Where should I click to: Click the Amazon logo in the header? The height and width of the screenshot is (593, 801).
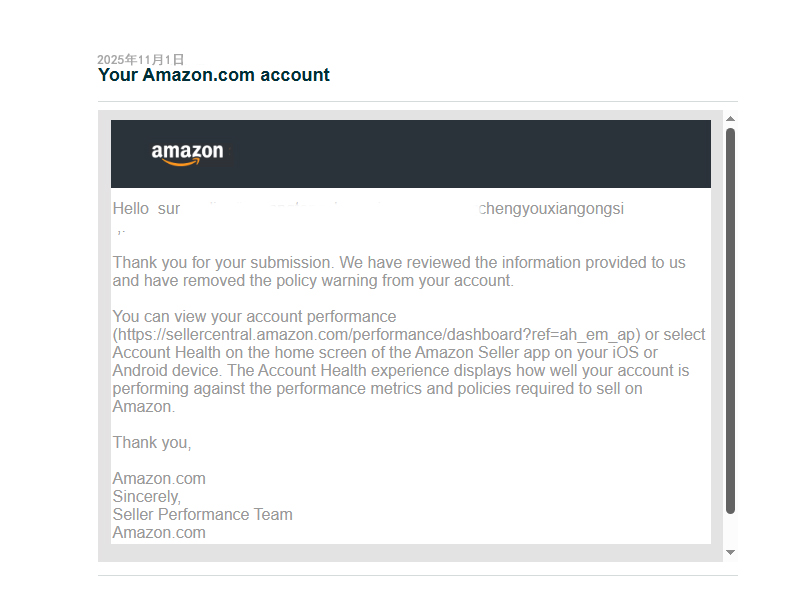coord(187,154)
